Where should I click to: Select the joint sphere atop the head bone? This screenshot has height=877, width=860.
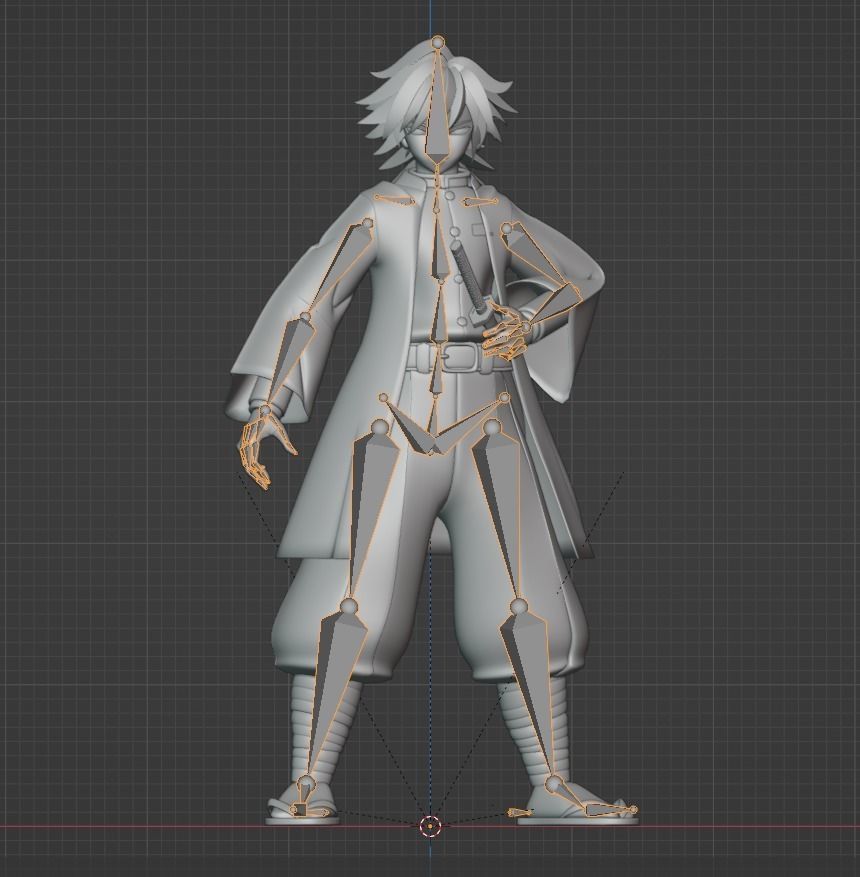point(438,42)
